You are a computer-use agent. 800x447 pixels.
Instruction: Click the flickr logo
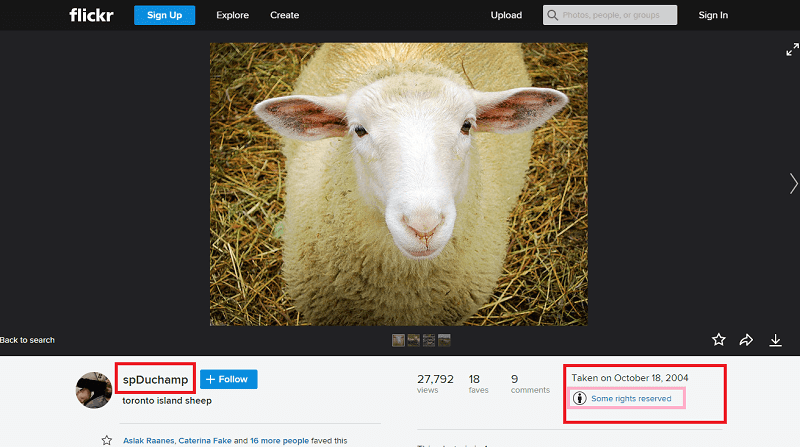click(x=91, y=15)
